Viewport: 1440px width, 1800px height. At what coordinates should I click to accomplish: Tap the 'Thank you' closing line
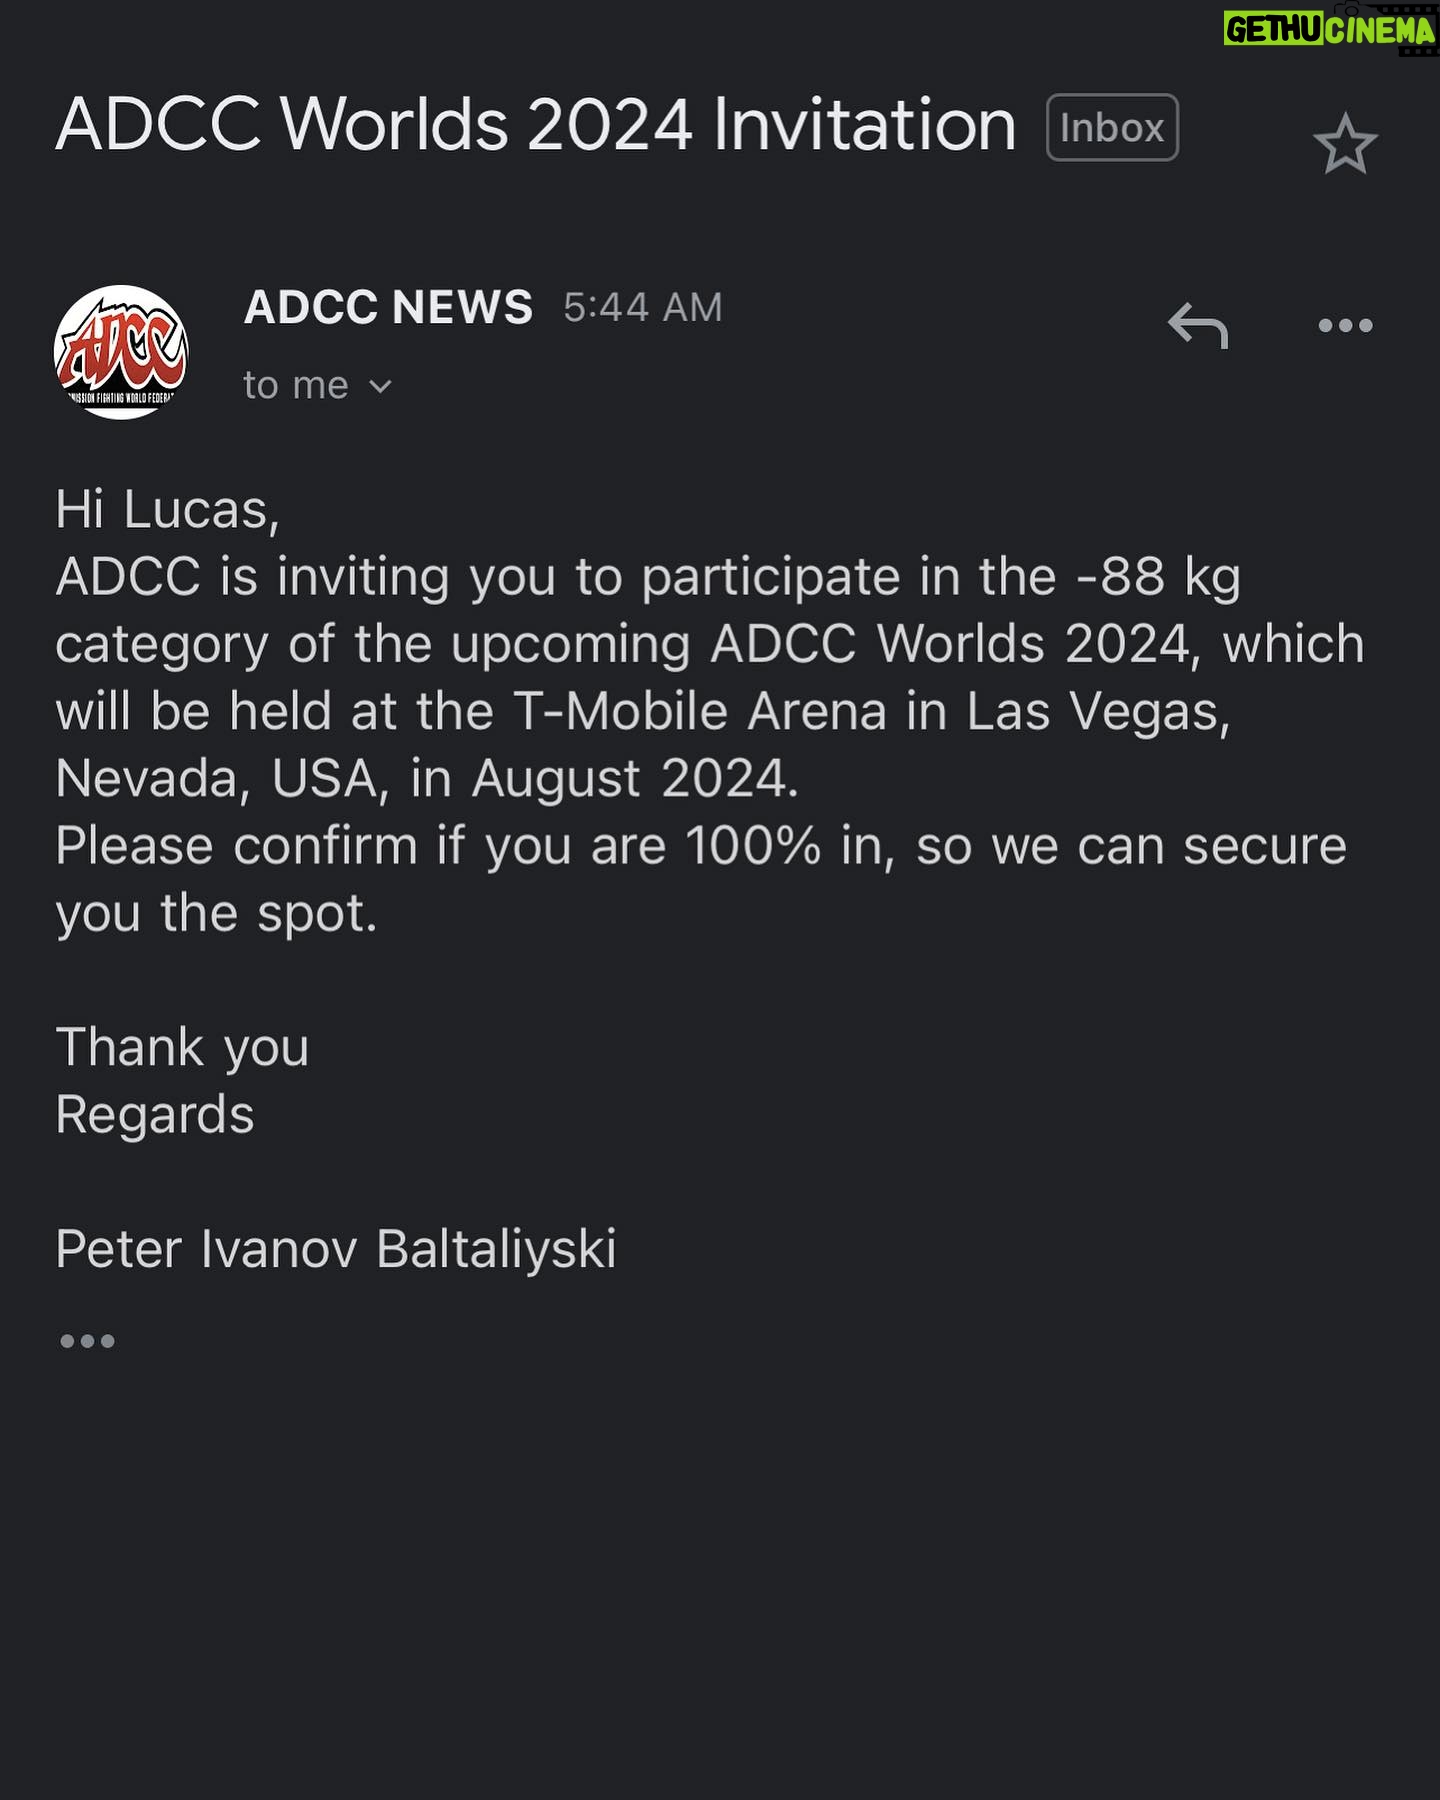click(x=182, y=1048)
